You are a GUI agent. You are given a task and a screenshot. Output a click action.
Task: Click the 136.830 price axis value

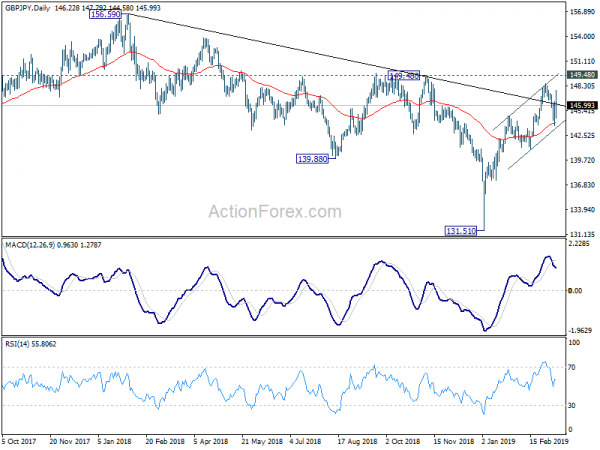(x=582, y=185)
